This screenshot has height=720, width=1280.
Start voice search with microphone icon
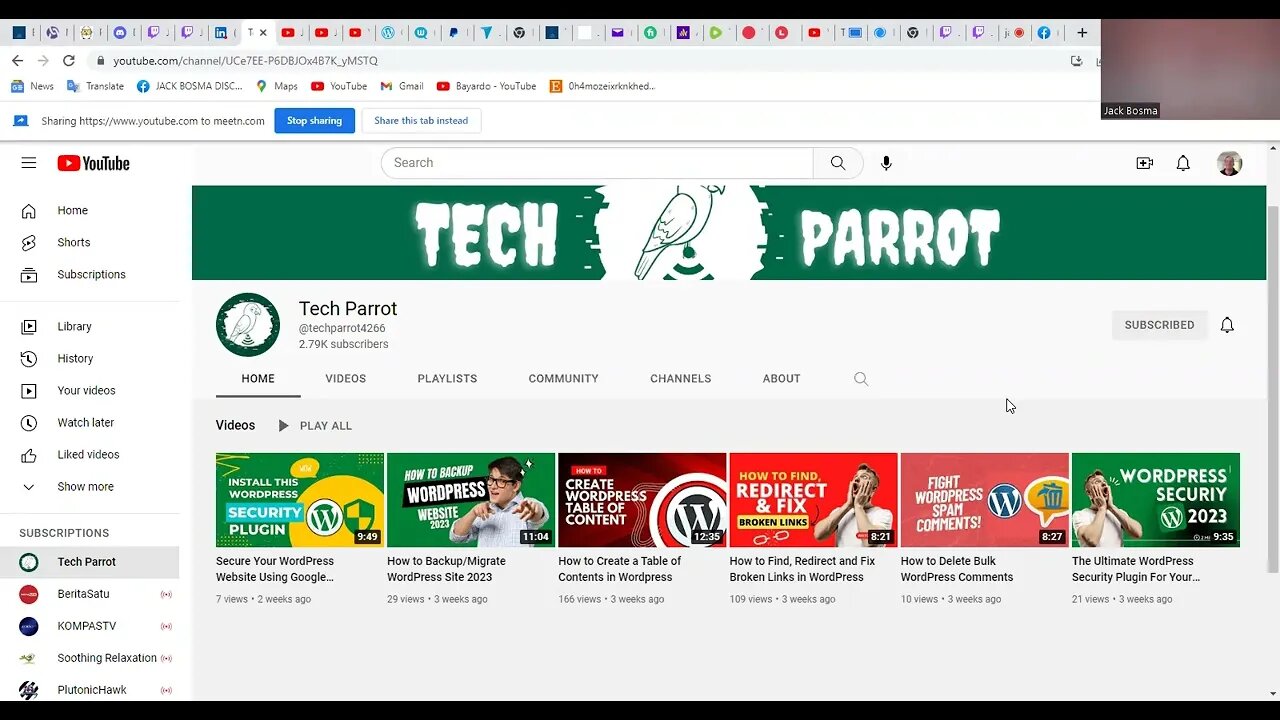[x=886, y=163]
